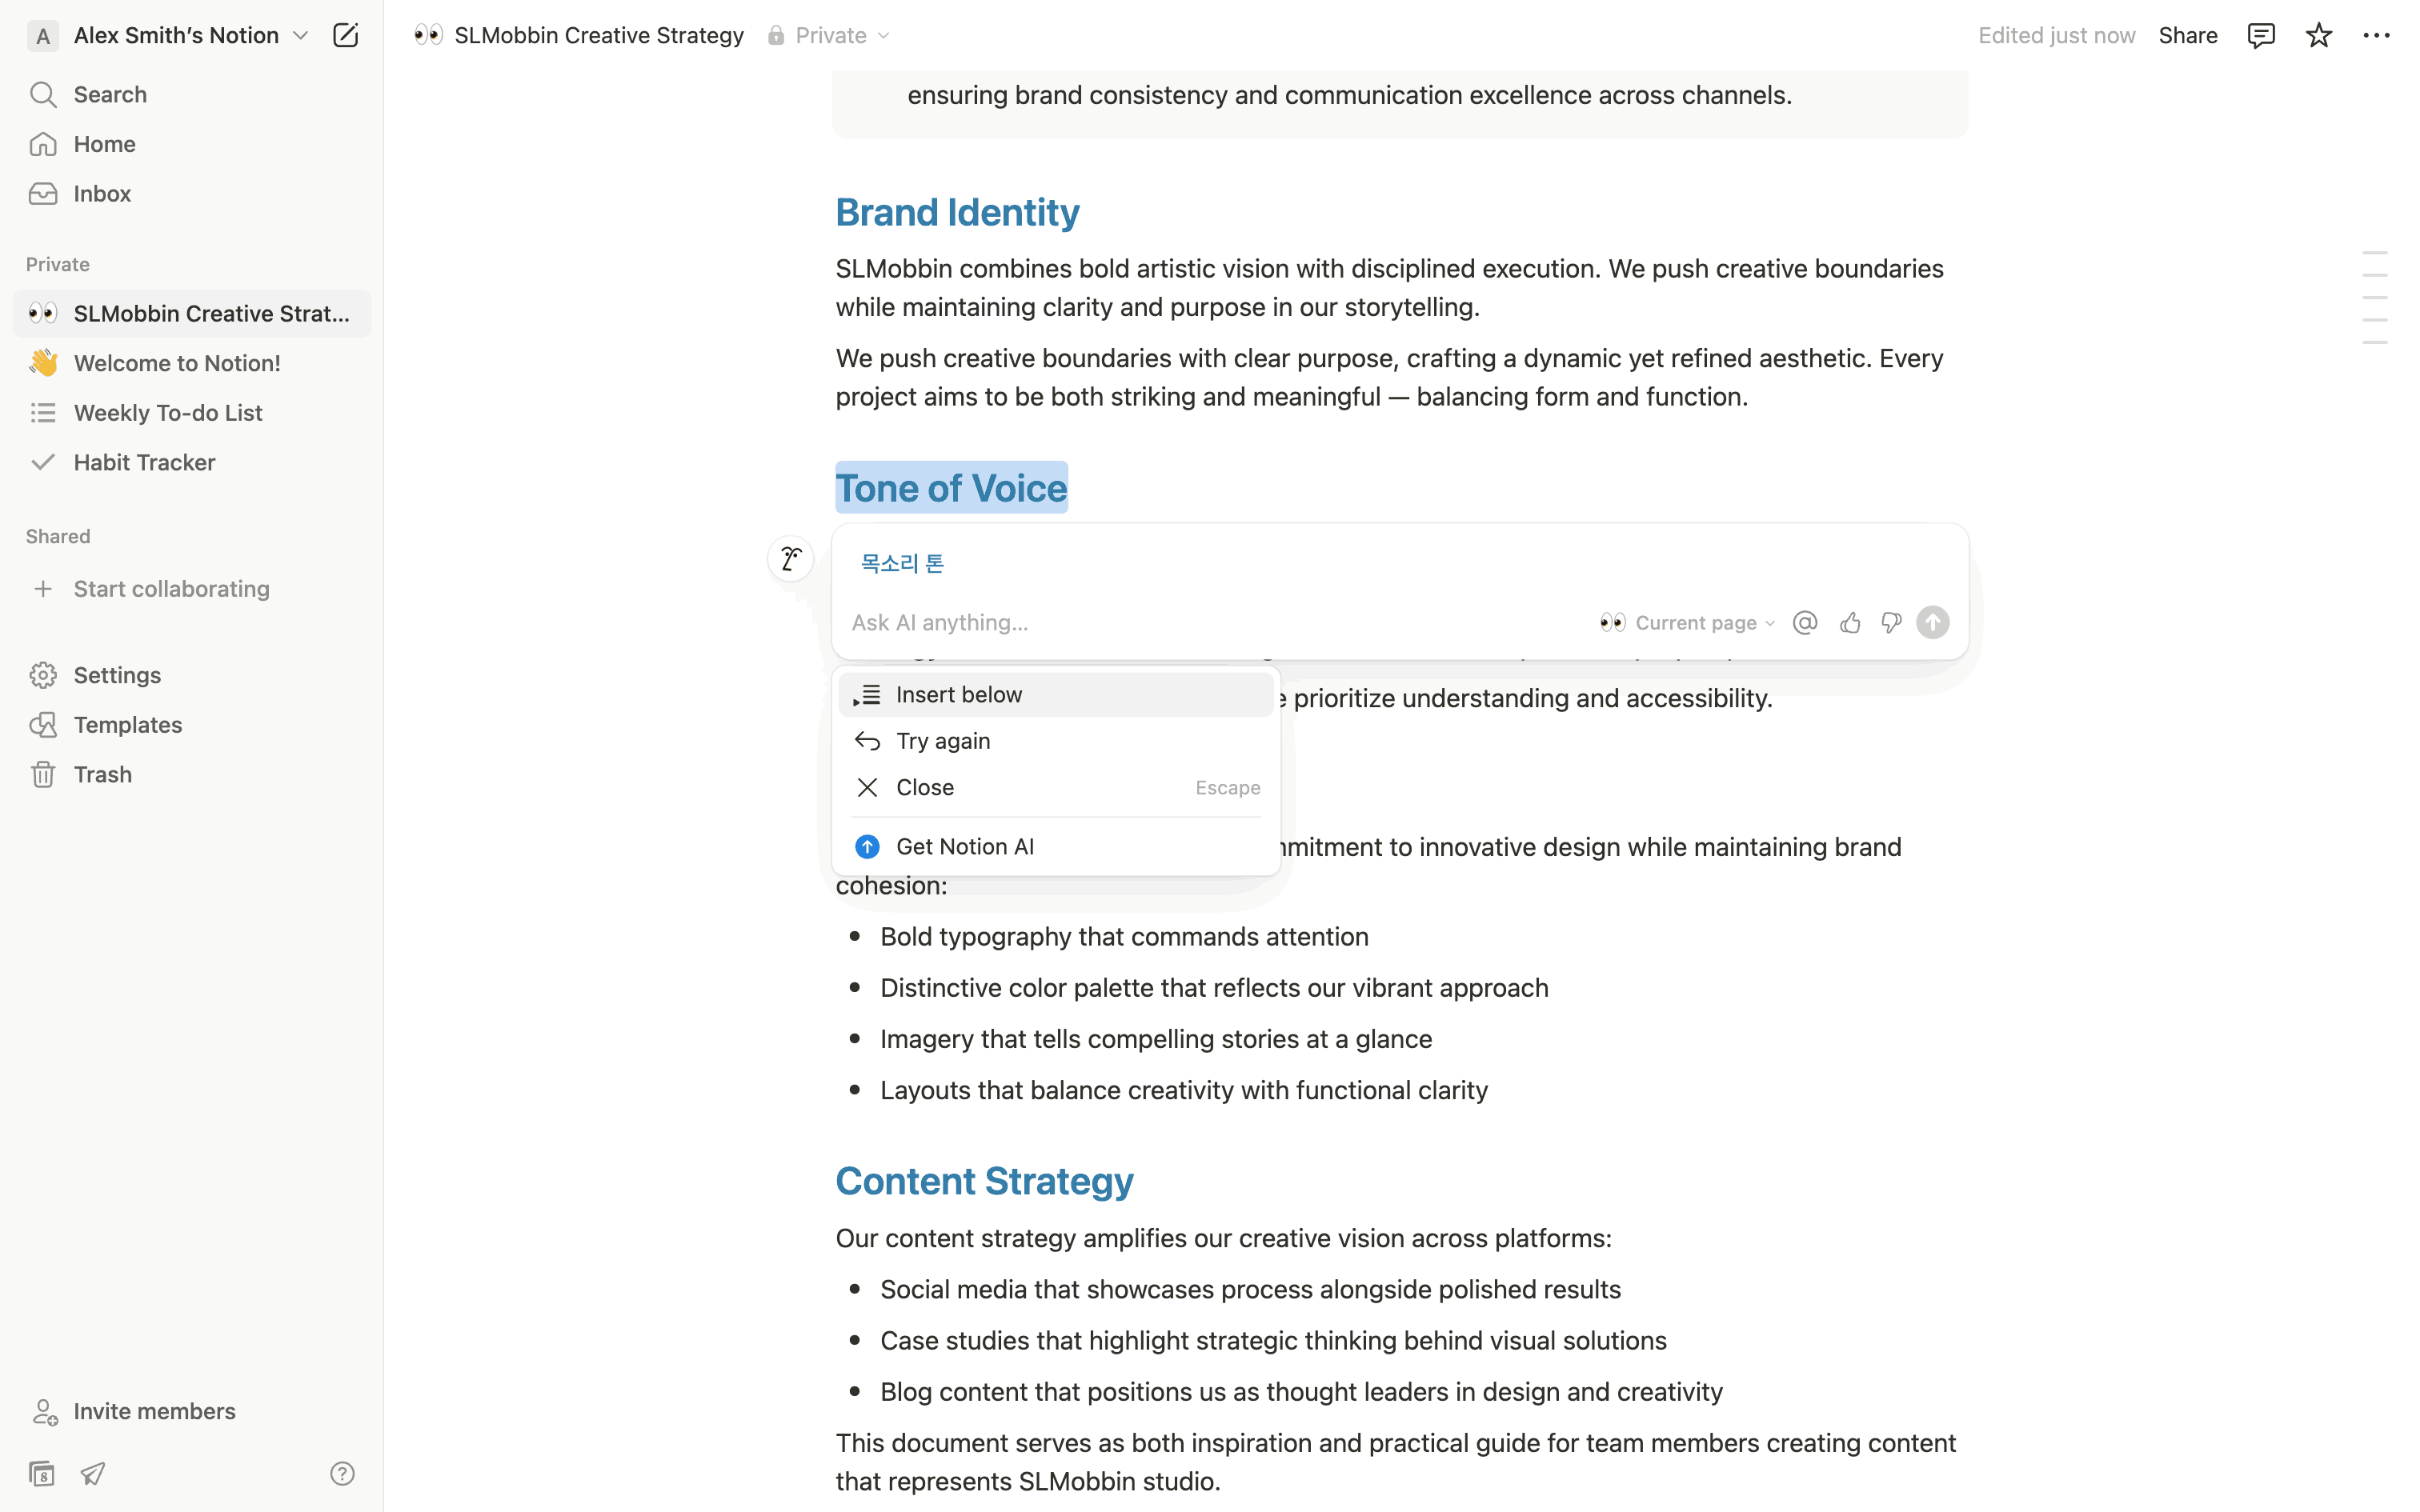This screenshot has width=2420, height=1512.
Task: Click the thumbs down feedback icon
Action: pyautogui.click(x=1891, y=623)
